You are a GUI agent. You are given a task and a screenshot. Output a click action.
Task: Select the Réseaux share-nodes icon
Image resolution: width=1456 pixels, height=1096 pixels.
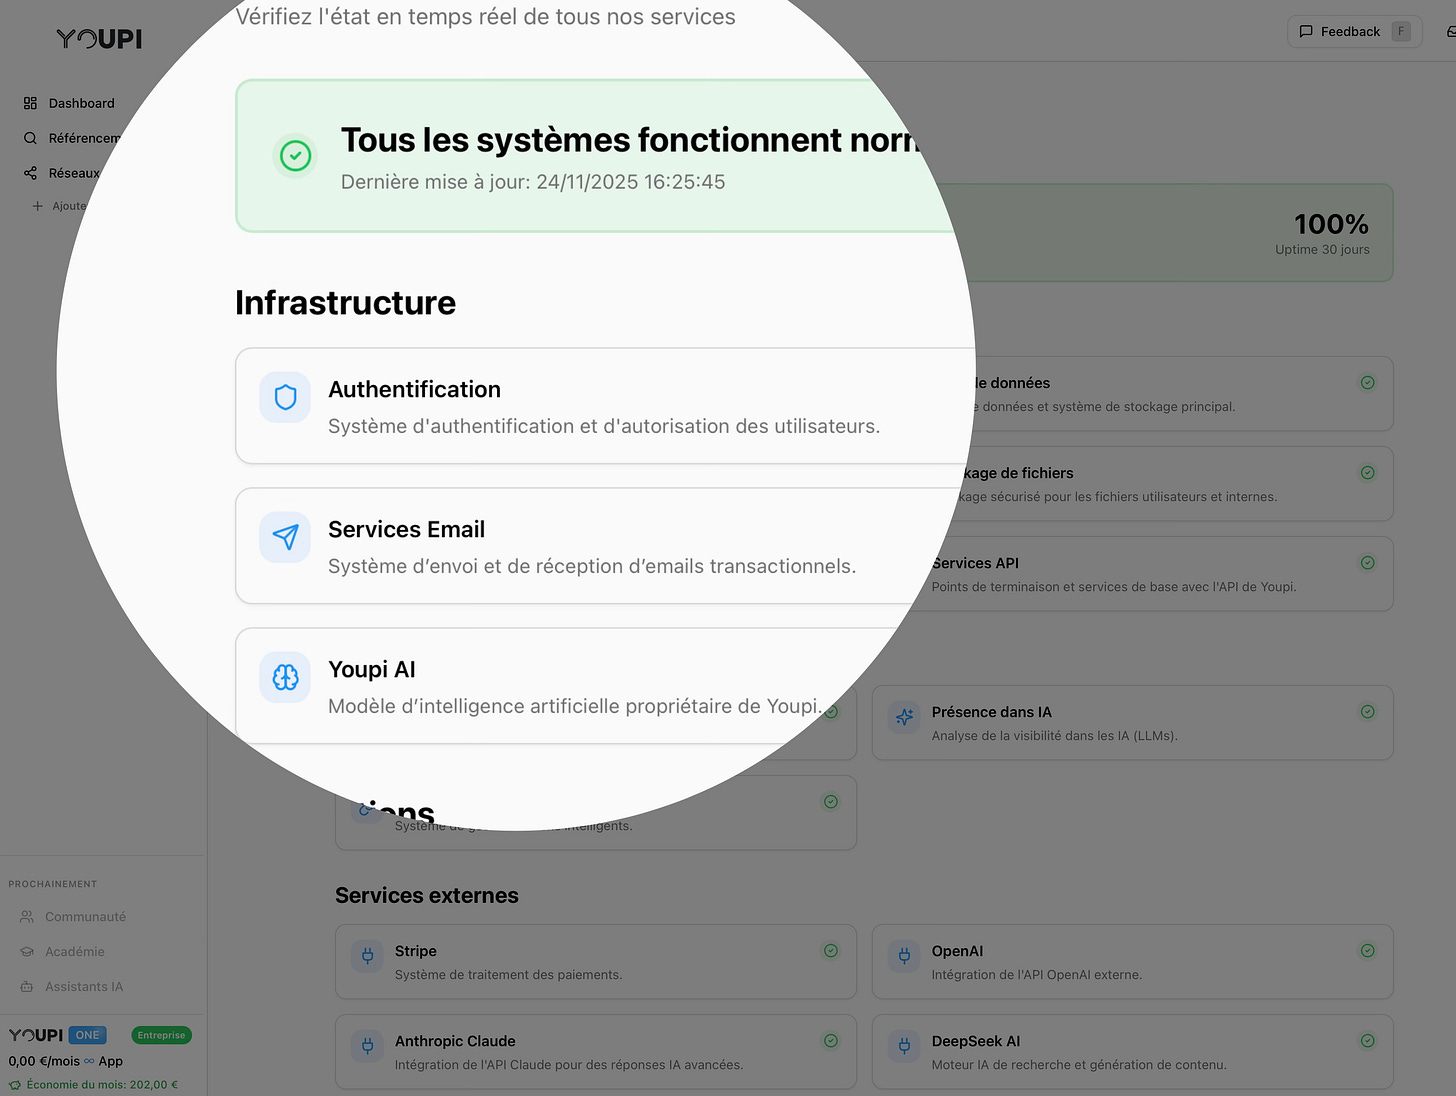pyautogui.click(x=30, y=173)
